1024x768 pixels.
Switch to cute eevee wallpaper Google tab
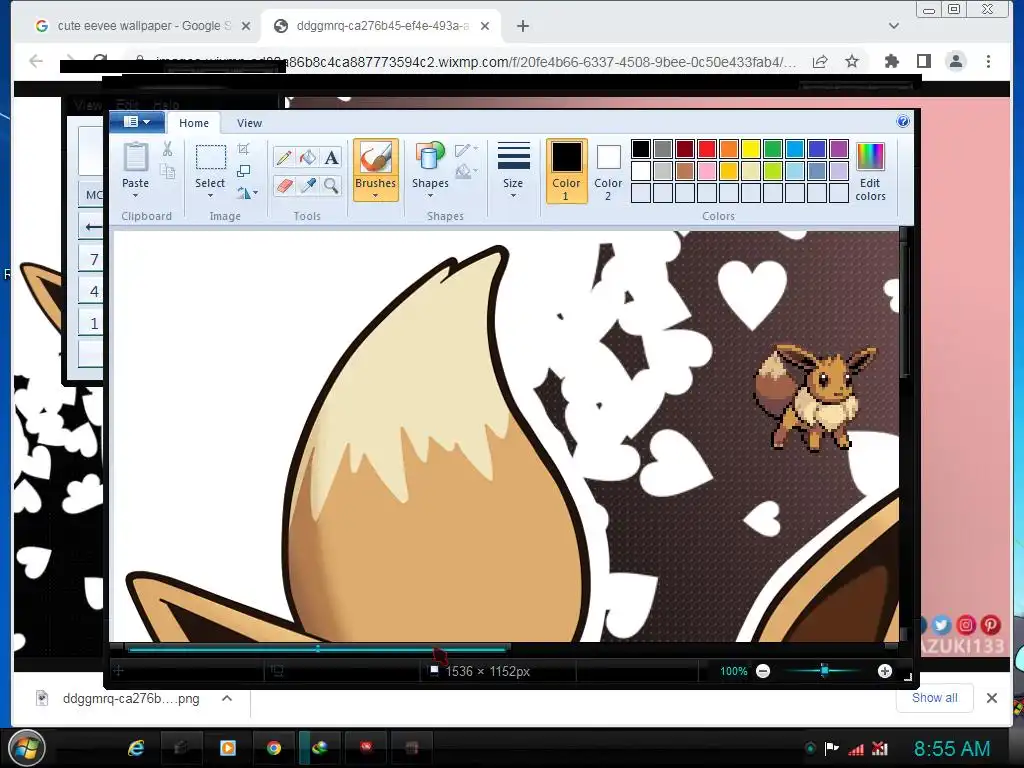144,26
